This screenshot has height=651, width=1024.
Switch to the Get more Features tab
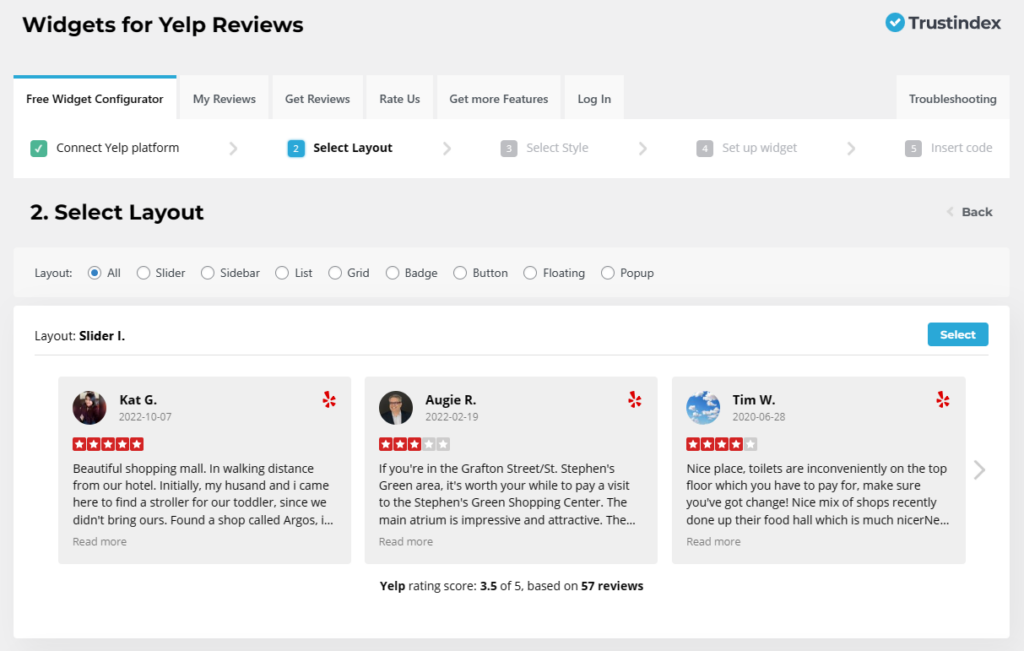[x=498, y=98]
